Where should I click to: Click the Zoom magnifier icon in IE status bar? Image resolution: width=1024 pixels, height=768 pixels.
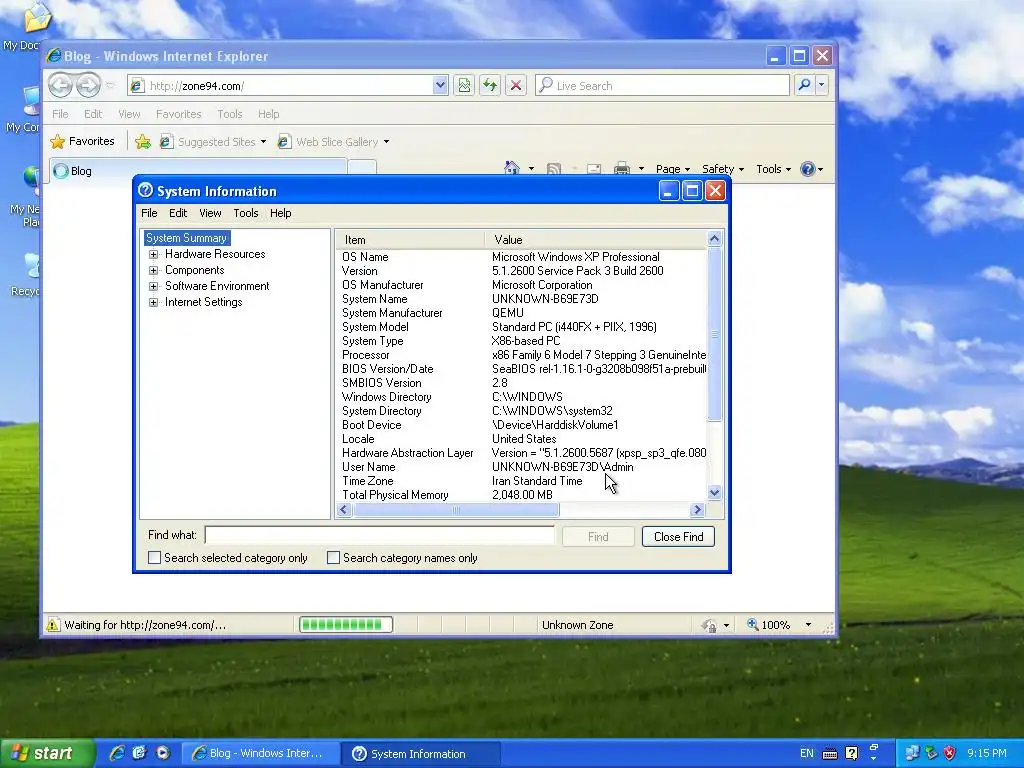tap(752, 624)
